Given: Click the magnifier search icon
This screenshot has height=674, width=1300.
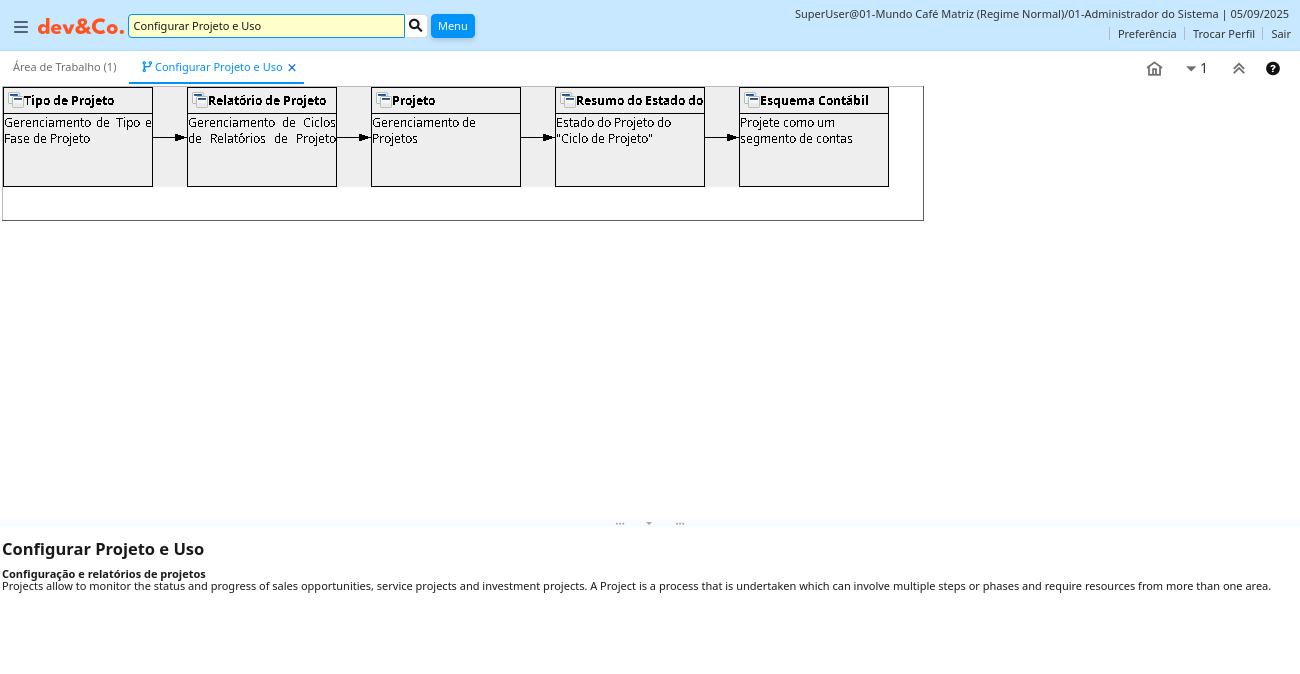Looking at the screenshot, I should point(416,26).
